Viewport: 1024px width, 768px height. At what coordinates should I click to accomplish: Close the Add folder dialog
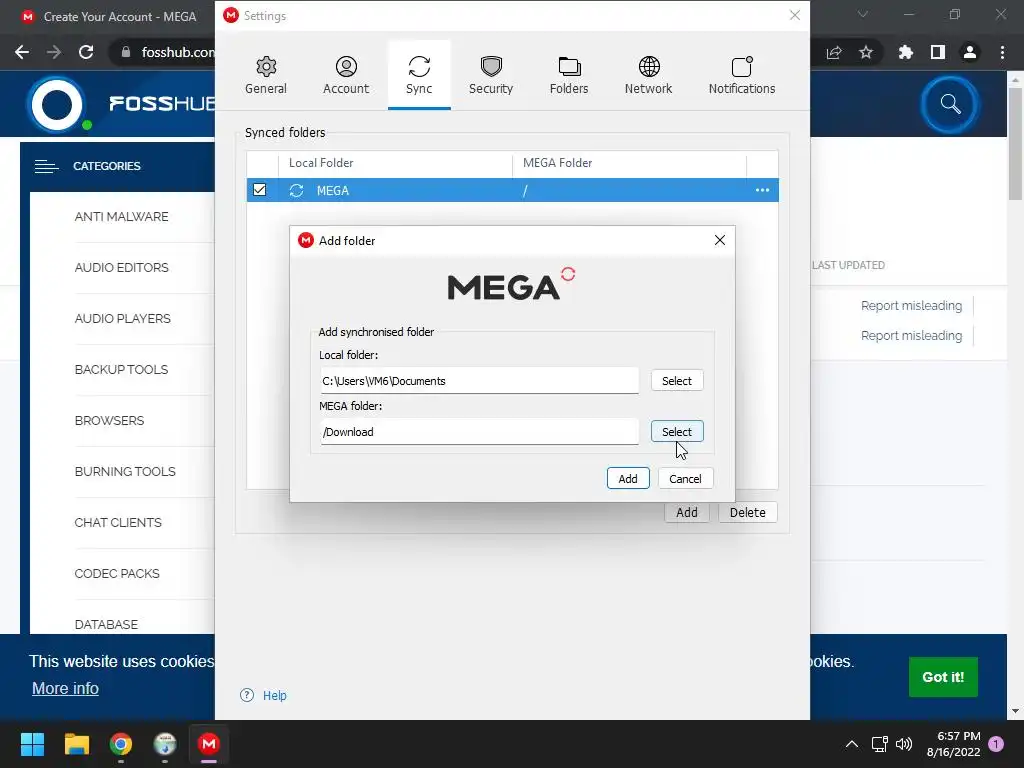(x=720, y=240)
